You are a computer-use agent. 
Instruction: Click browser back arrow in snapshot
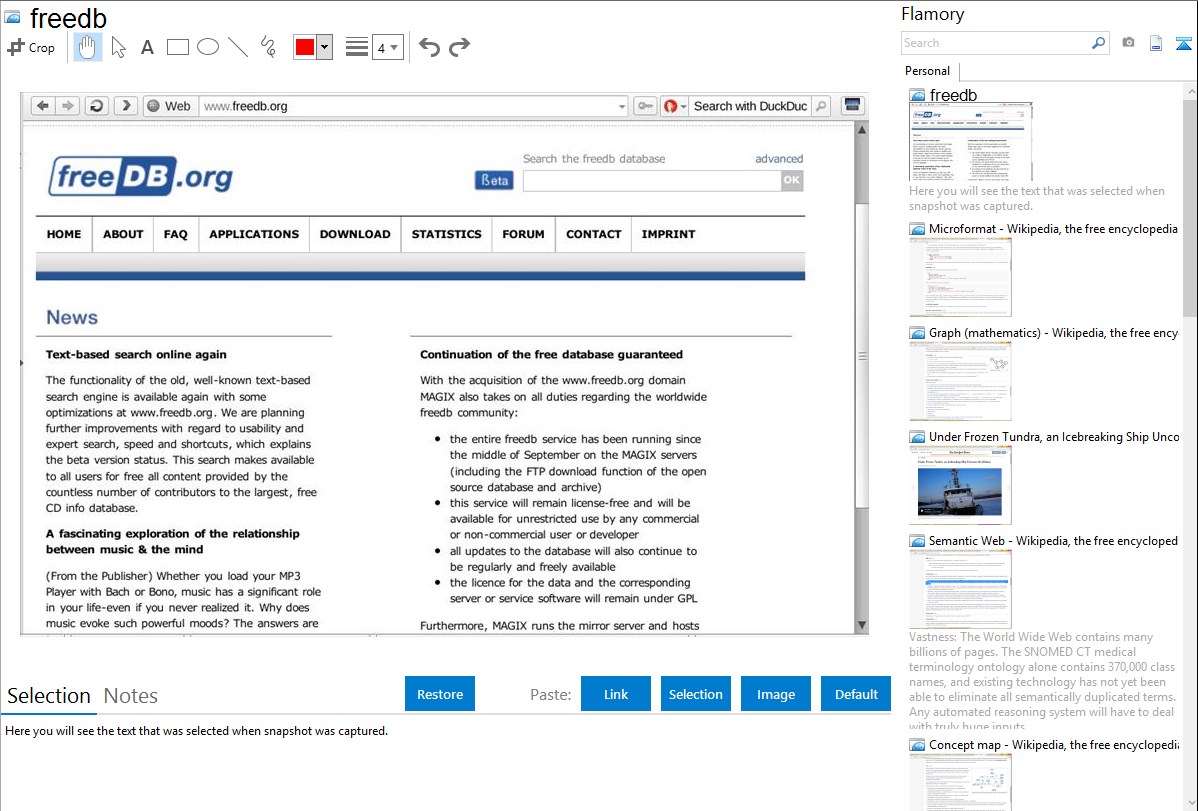pyautogui.click(x=43, y=105)
